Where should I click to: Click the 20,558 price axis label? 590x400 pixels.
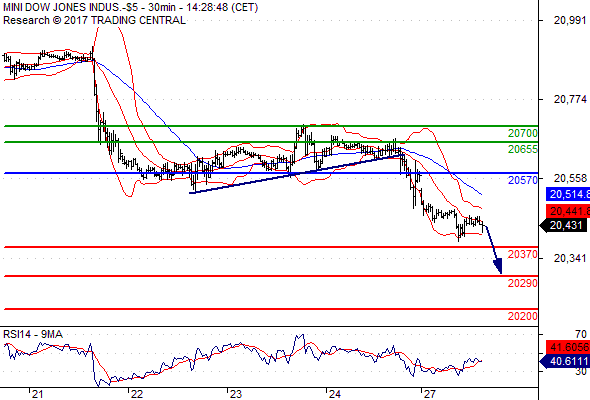[x=570, y=178]
